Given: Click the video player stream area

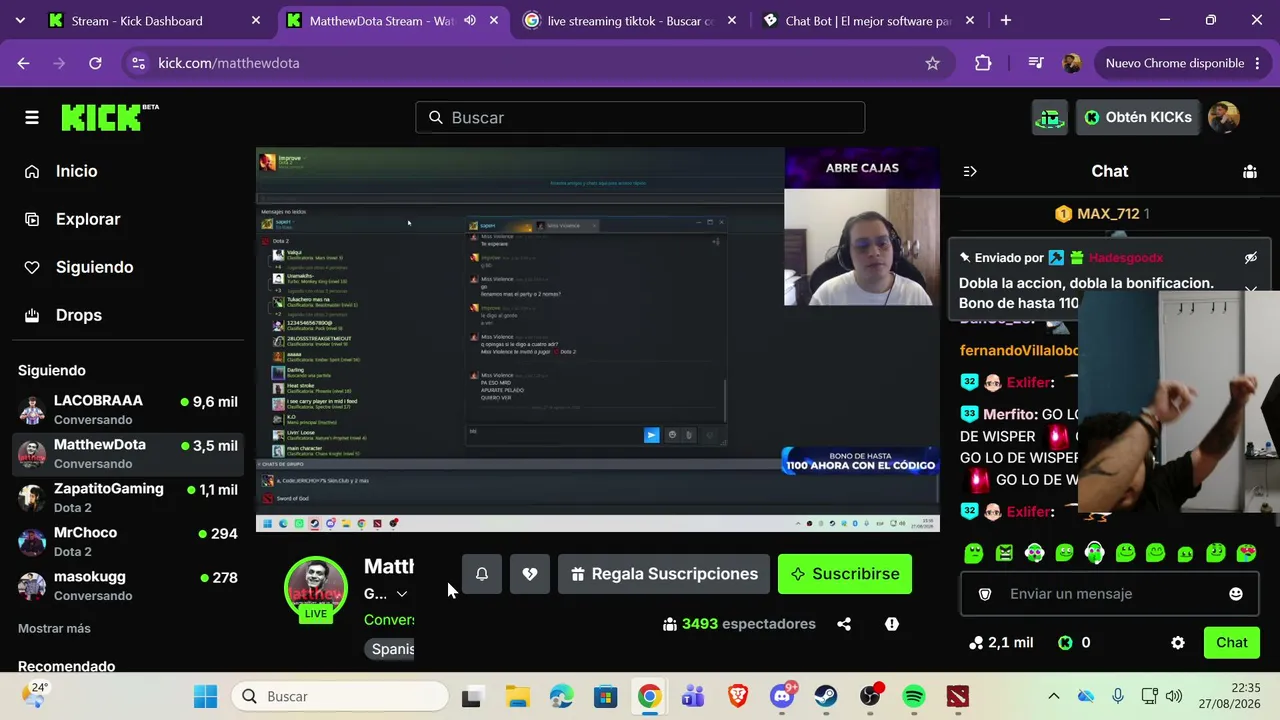Looking at the screenshot, I should click(x=598, y=340).
